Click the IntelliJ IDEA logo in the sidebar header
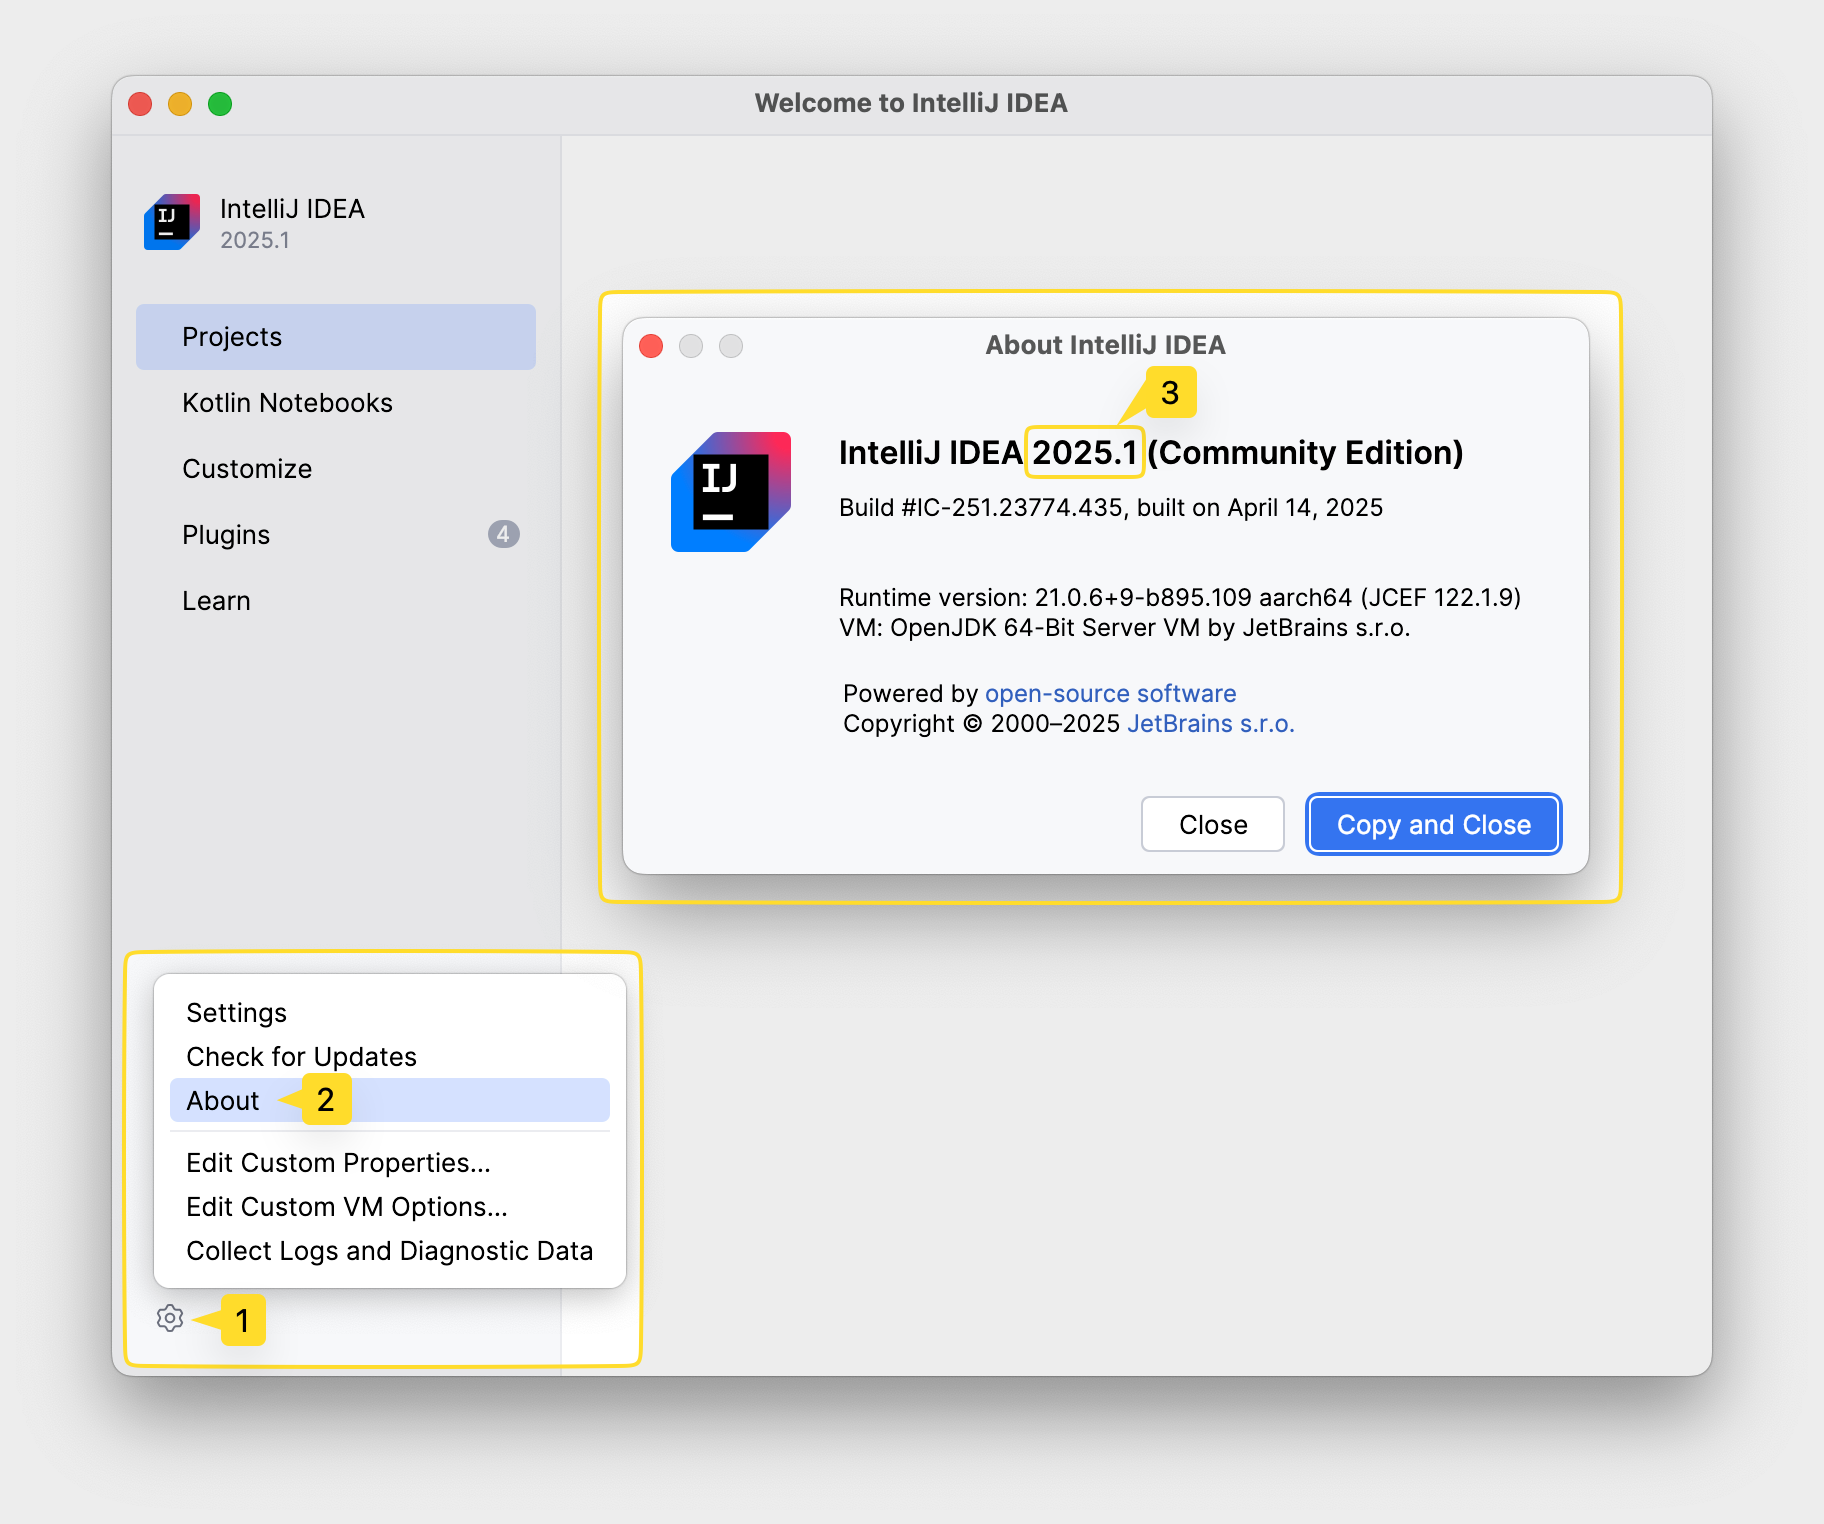The image size is (1824, 1524). click(x=172, y=222)
